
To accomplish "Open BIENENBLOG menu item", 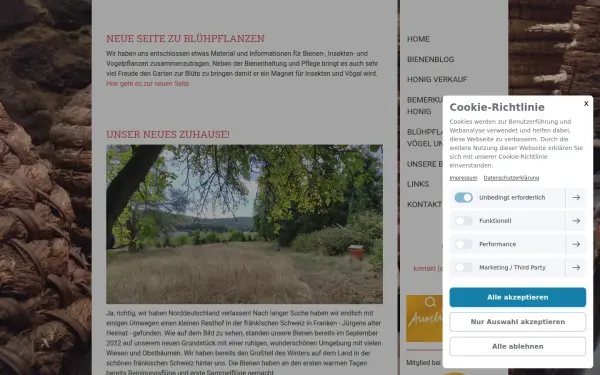I will (x=430, y=59).
